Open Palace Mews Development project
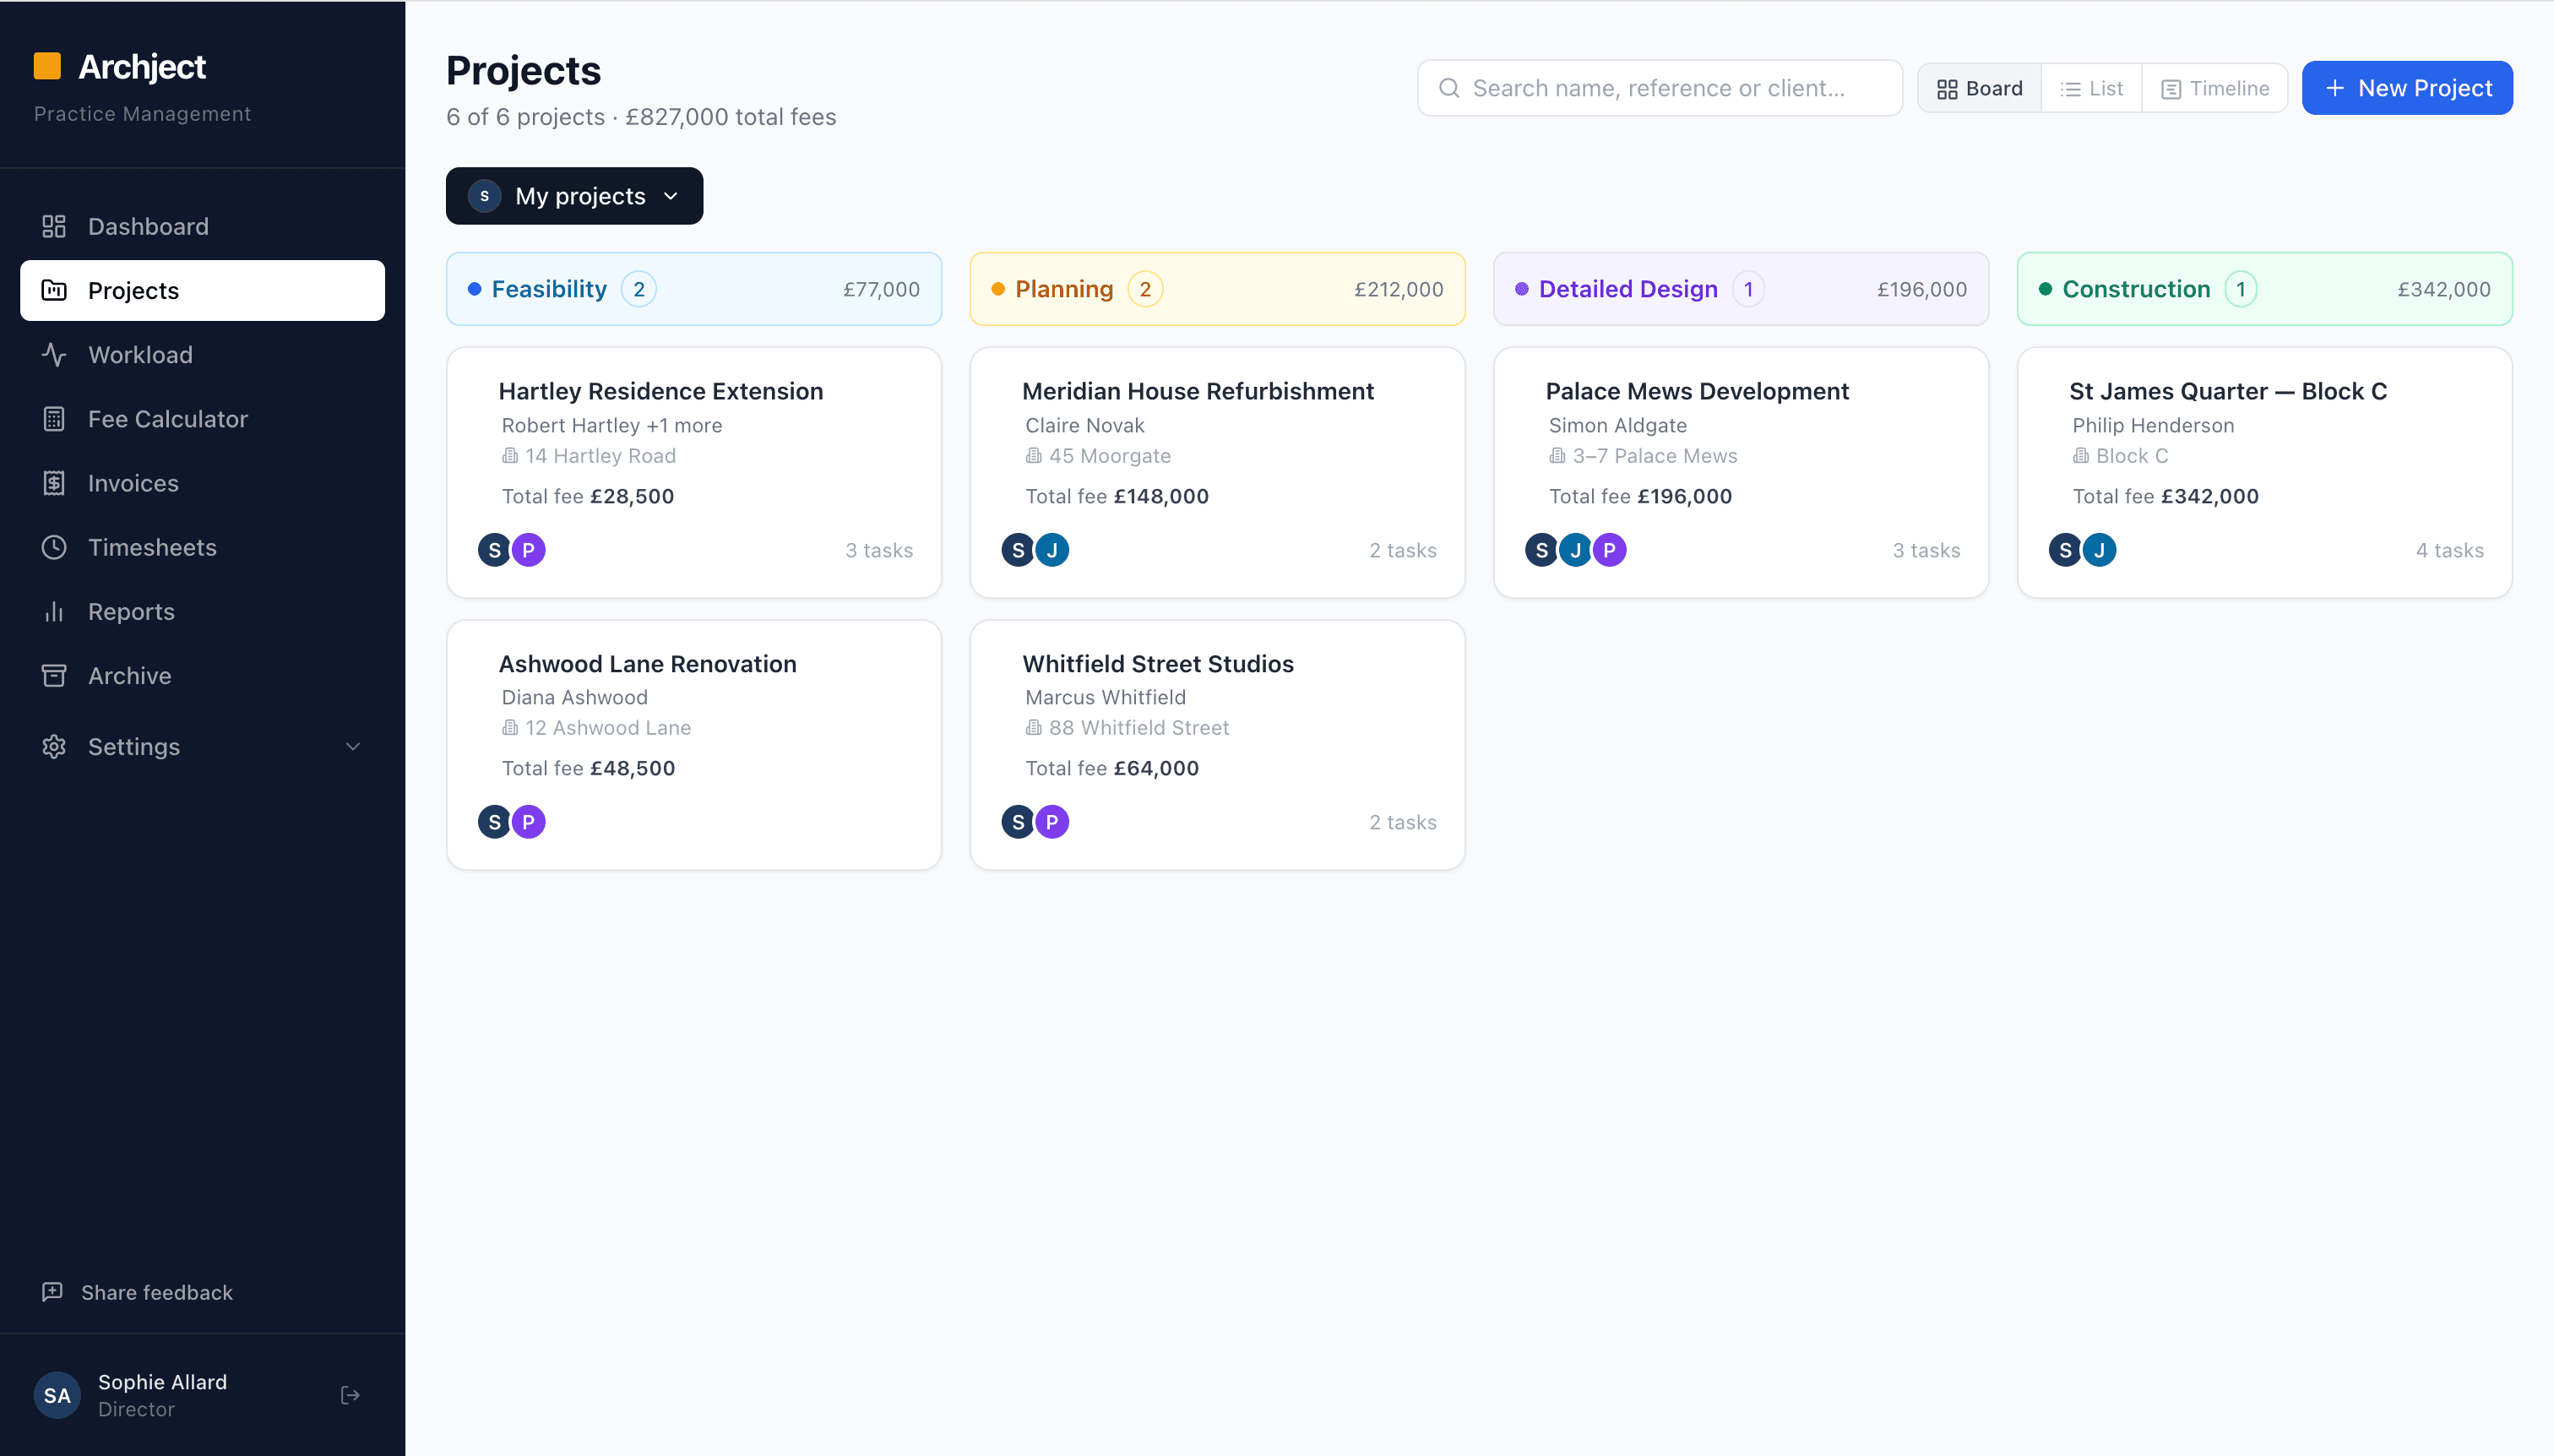2554x1456 pixels. pos(1741,472)
